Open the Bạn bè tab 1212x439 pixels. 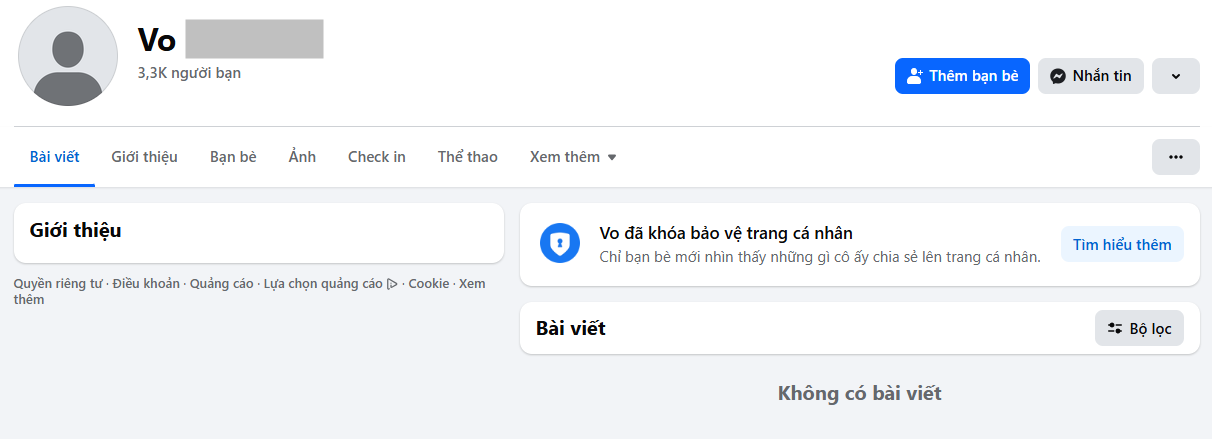pyautogui.click(x=233, y=157)
